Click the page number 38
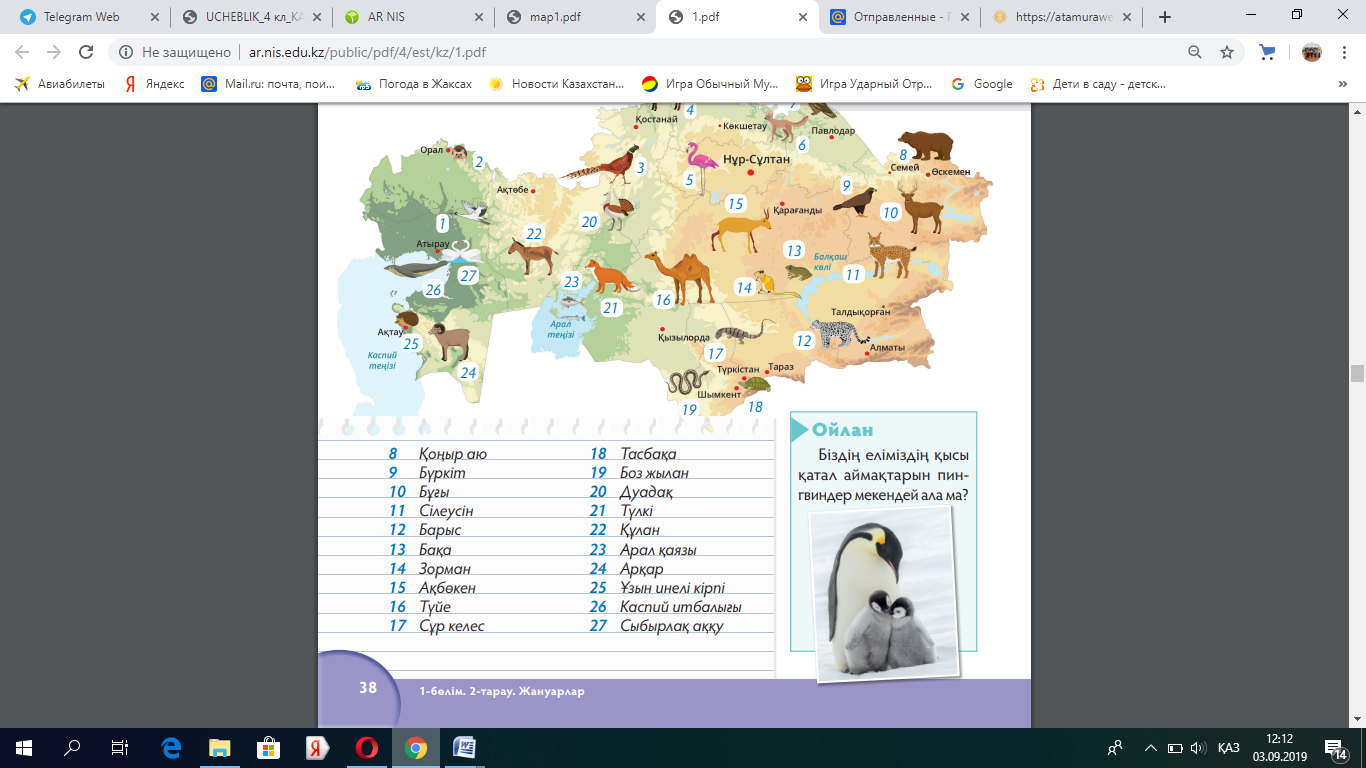 tap(368, 687)
